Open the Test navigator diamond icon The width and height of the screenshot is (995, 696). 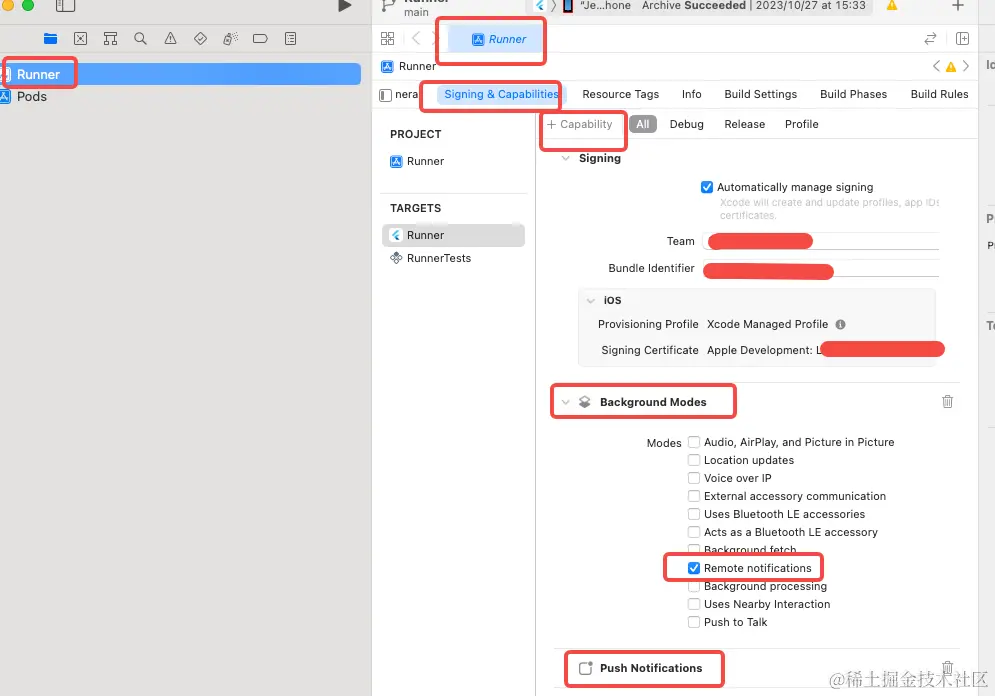click(x=201, y=39)
